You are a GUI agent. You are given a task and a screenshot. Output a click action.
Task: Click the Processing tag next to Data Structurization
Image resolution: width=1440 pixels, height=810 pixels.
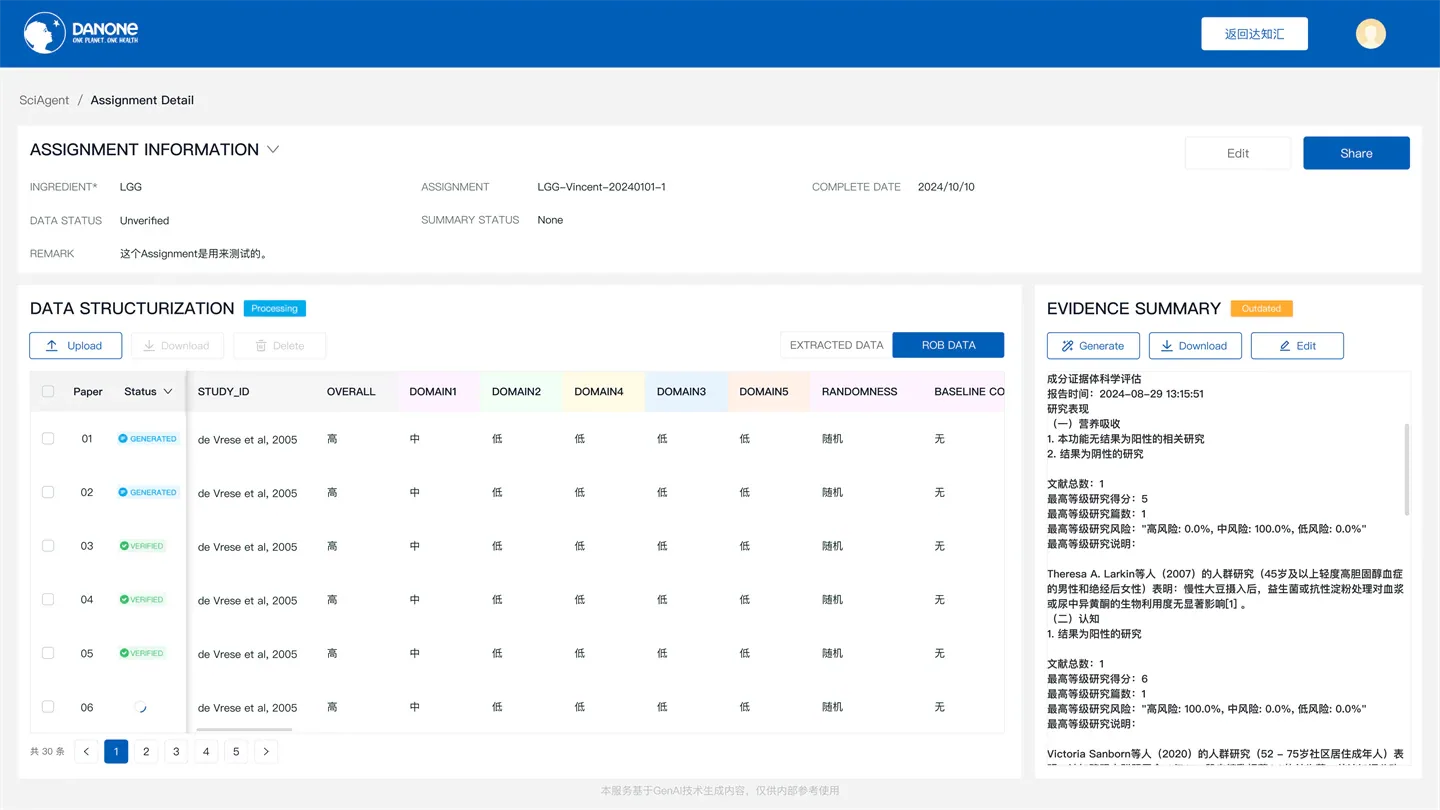(x=274, y=308)
